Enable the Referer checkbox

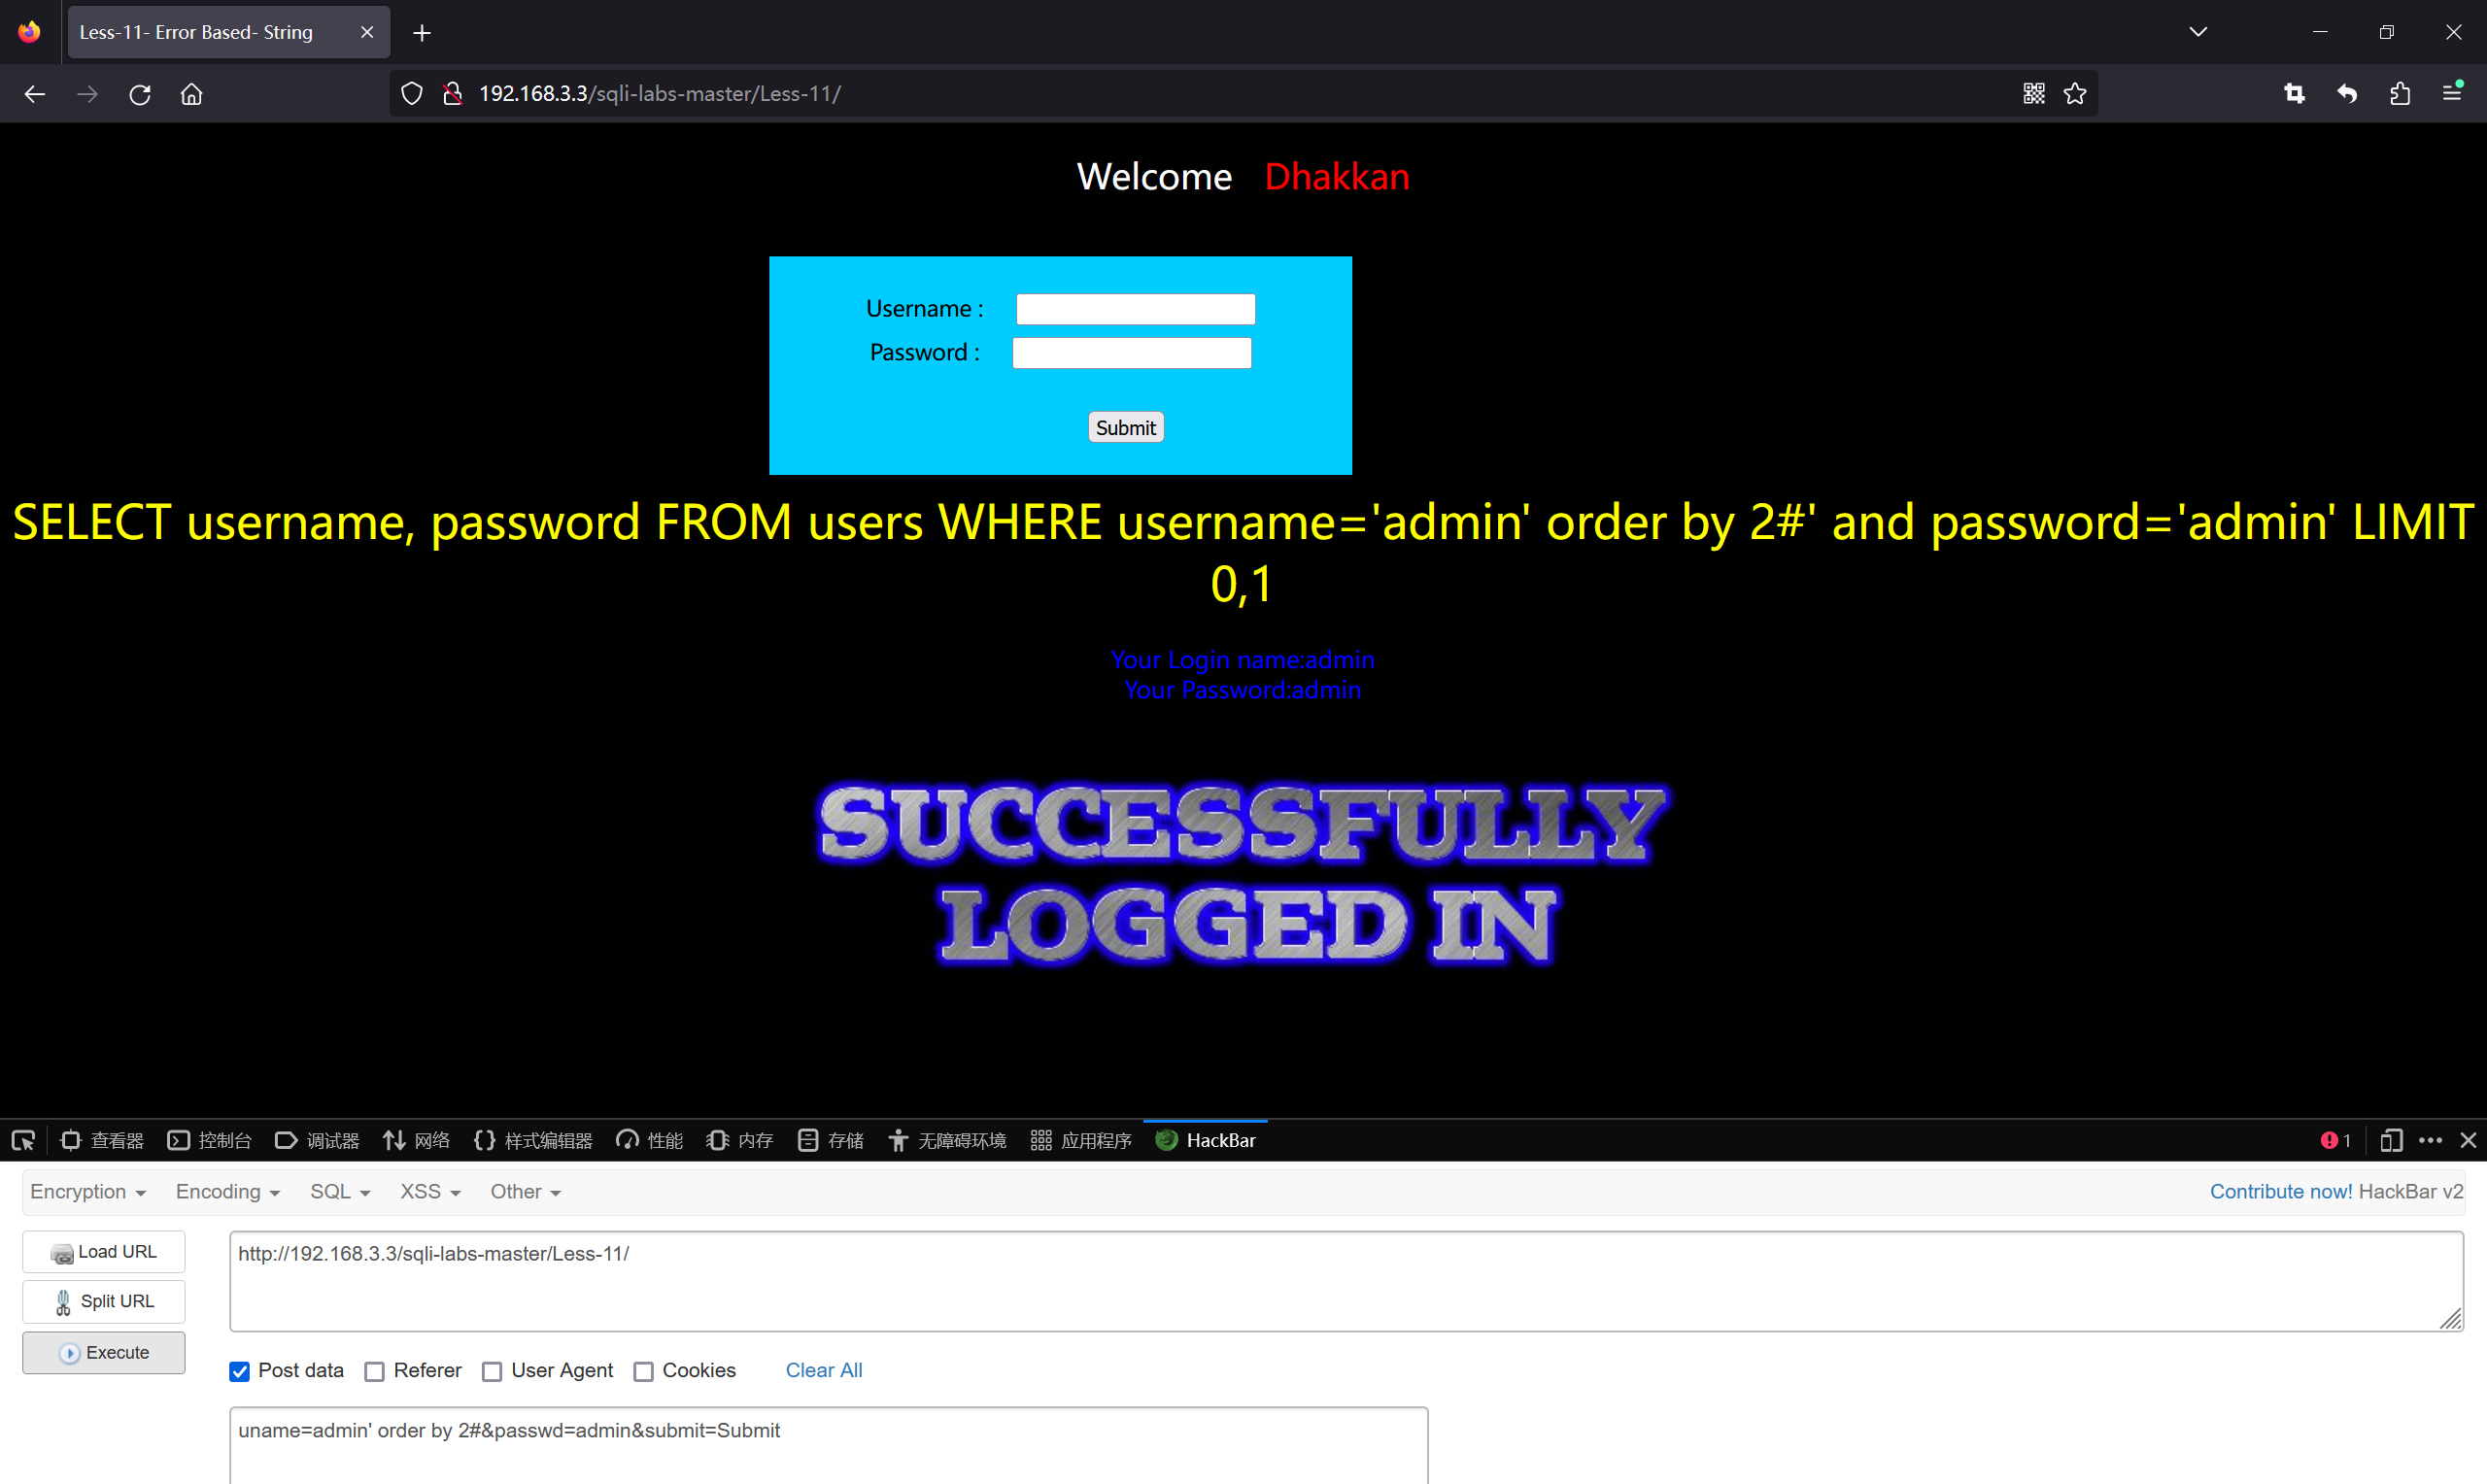click(374, 1371)
